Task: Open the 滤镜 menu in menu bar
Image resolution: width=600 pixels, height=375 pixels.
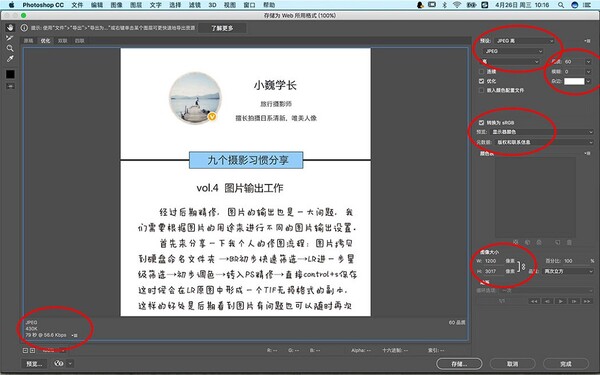Action: [x=195, y=5]
